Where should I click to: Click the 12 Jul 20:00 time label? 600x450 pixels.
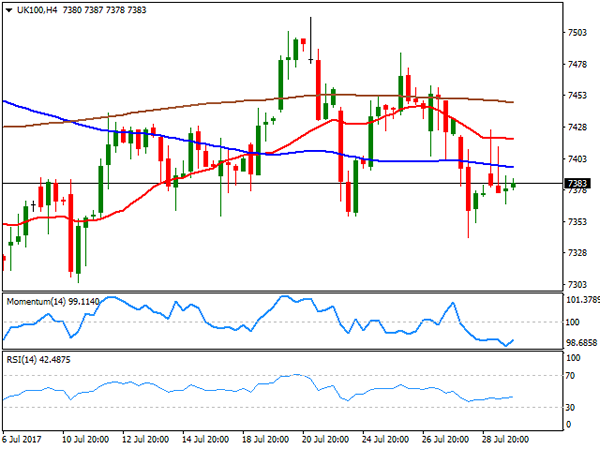[x=145, y=439]
